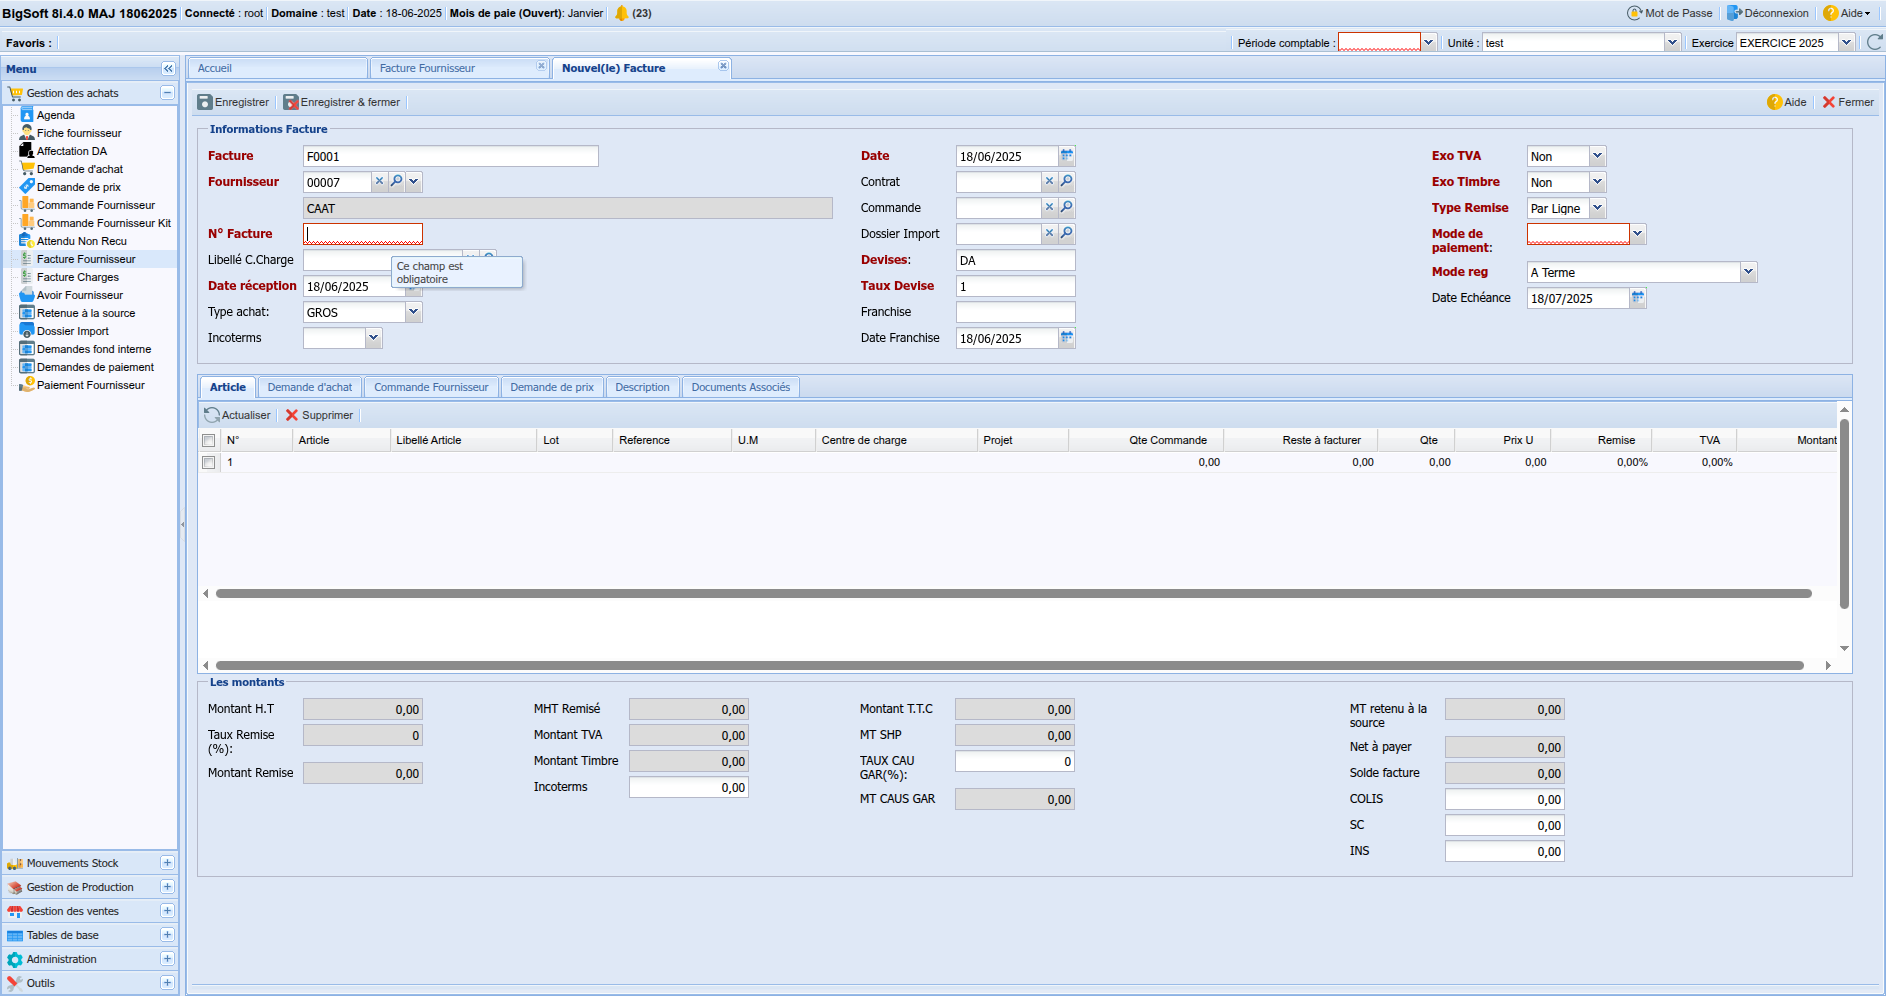Open Avoir Fournisseur menu item
Viewport: 1886px width, 996px height.
80,295
